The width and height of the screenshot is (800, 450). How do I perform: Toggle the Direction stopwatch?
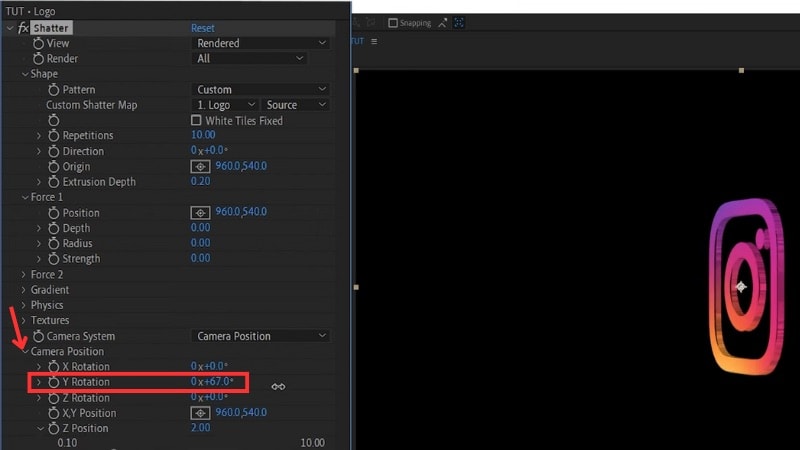[54, 152]
